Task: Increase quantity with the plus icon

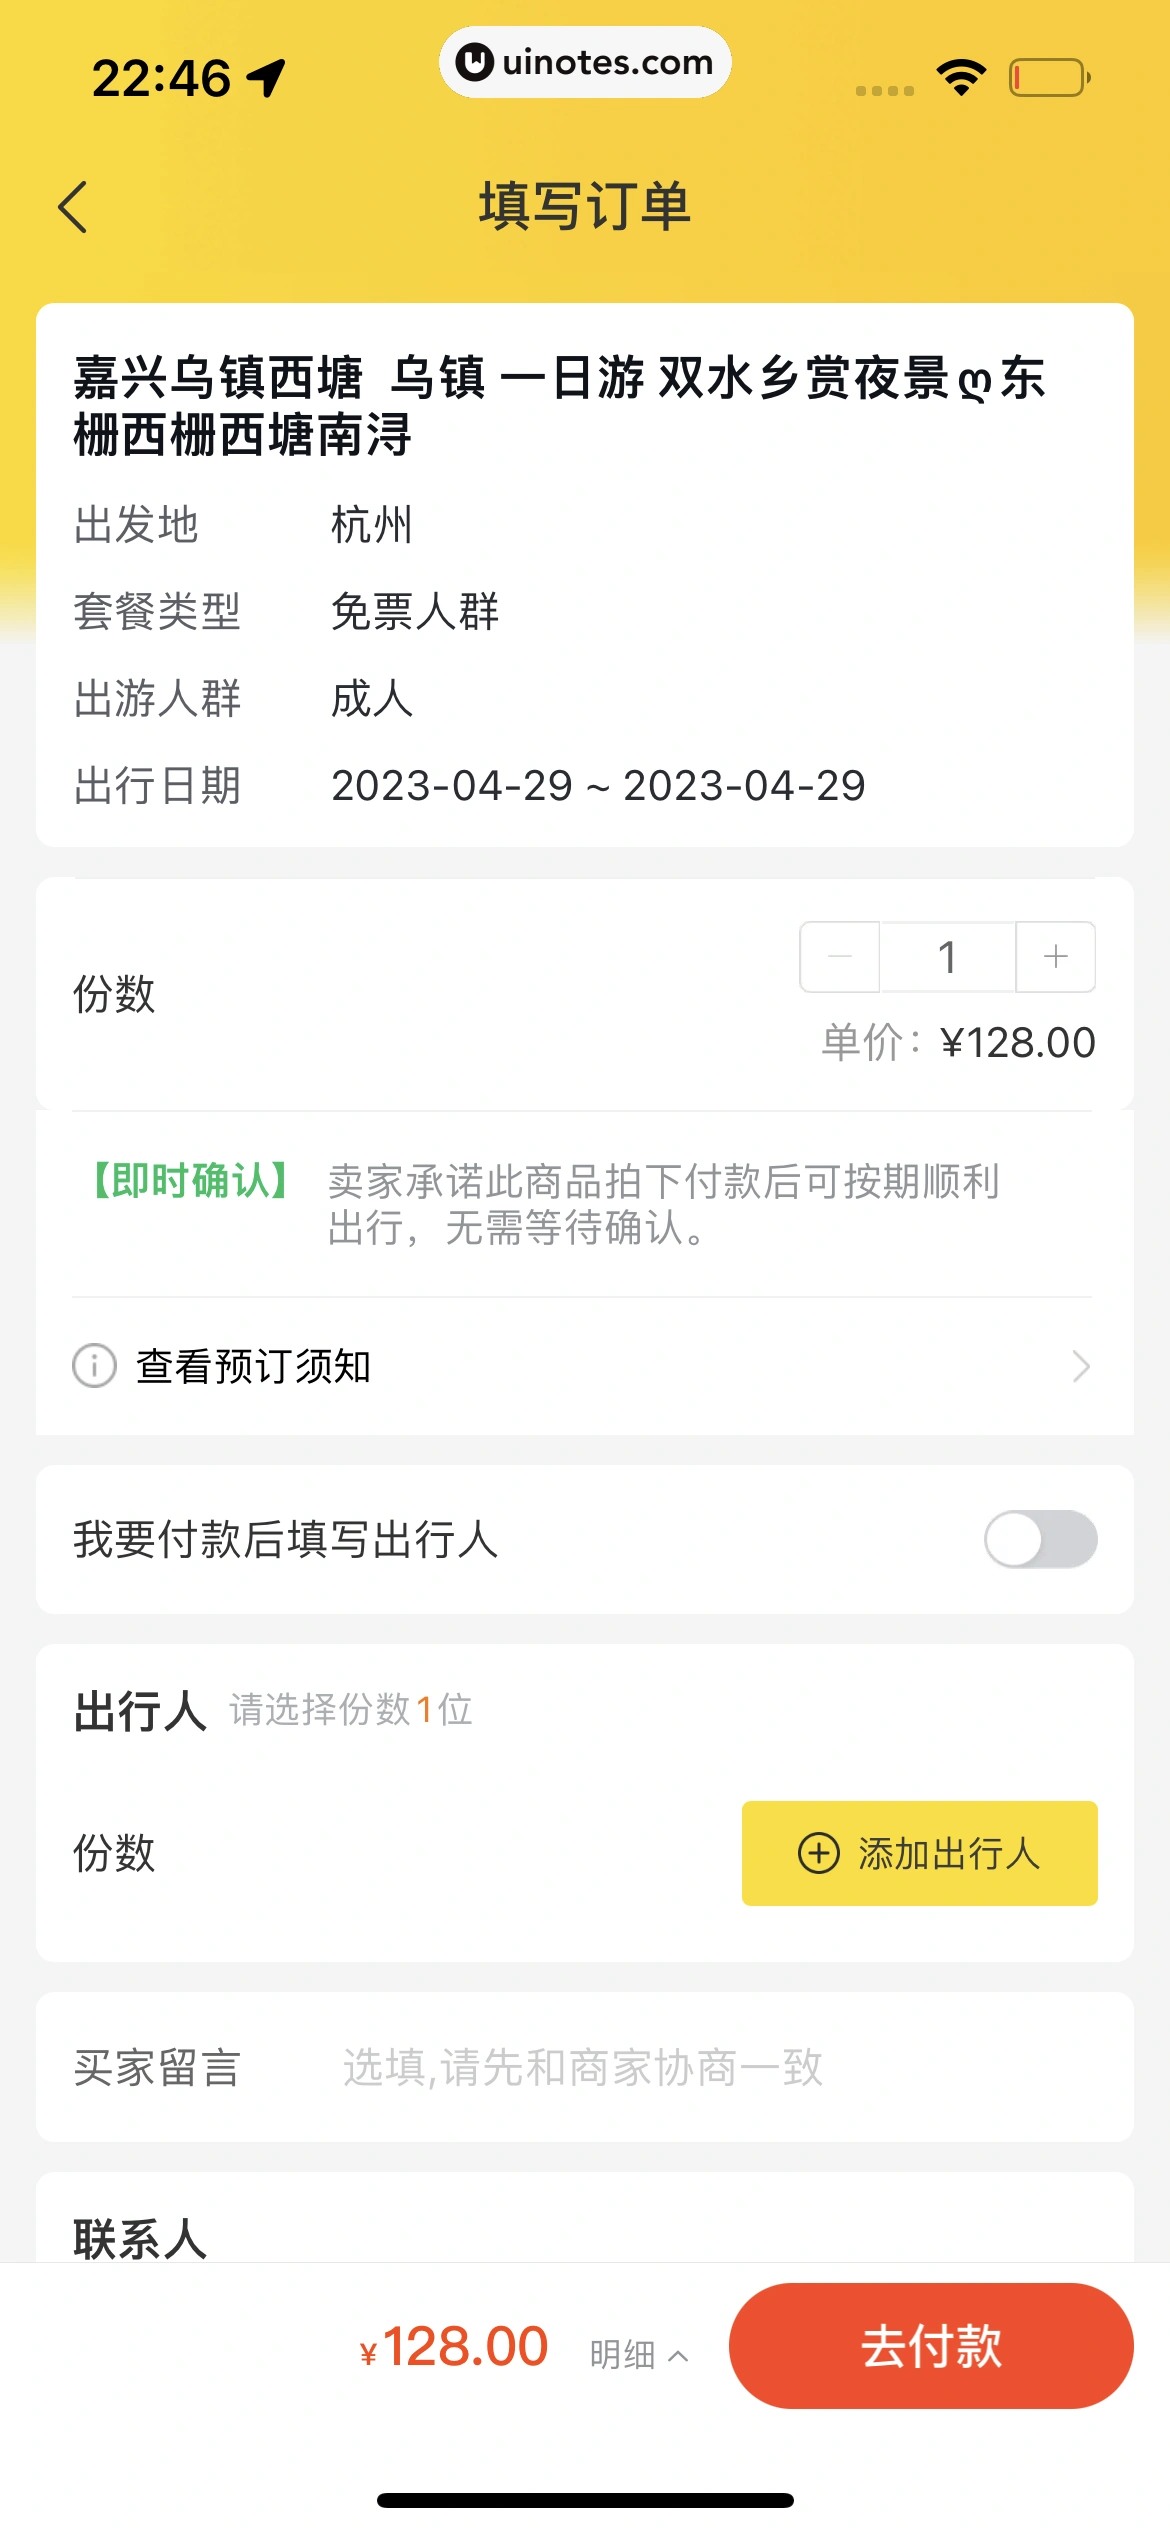Action: point(1055,957)
